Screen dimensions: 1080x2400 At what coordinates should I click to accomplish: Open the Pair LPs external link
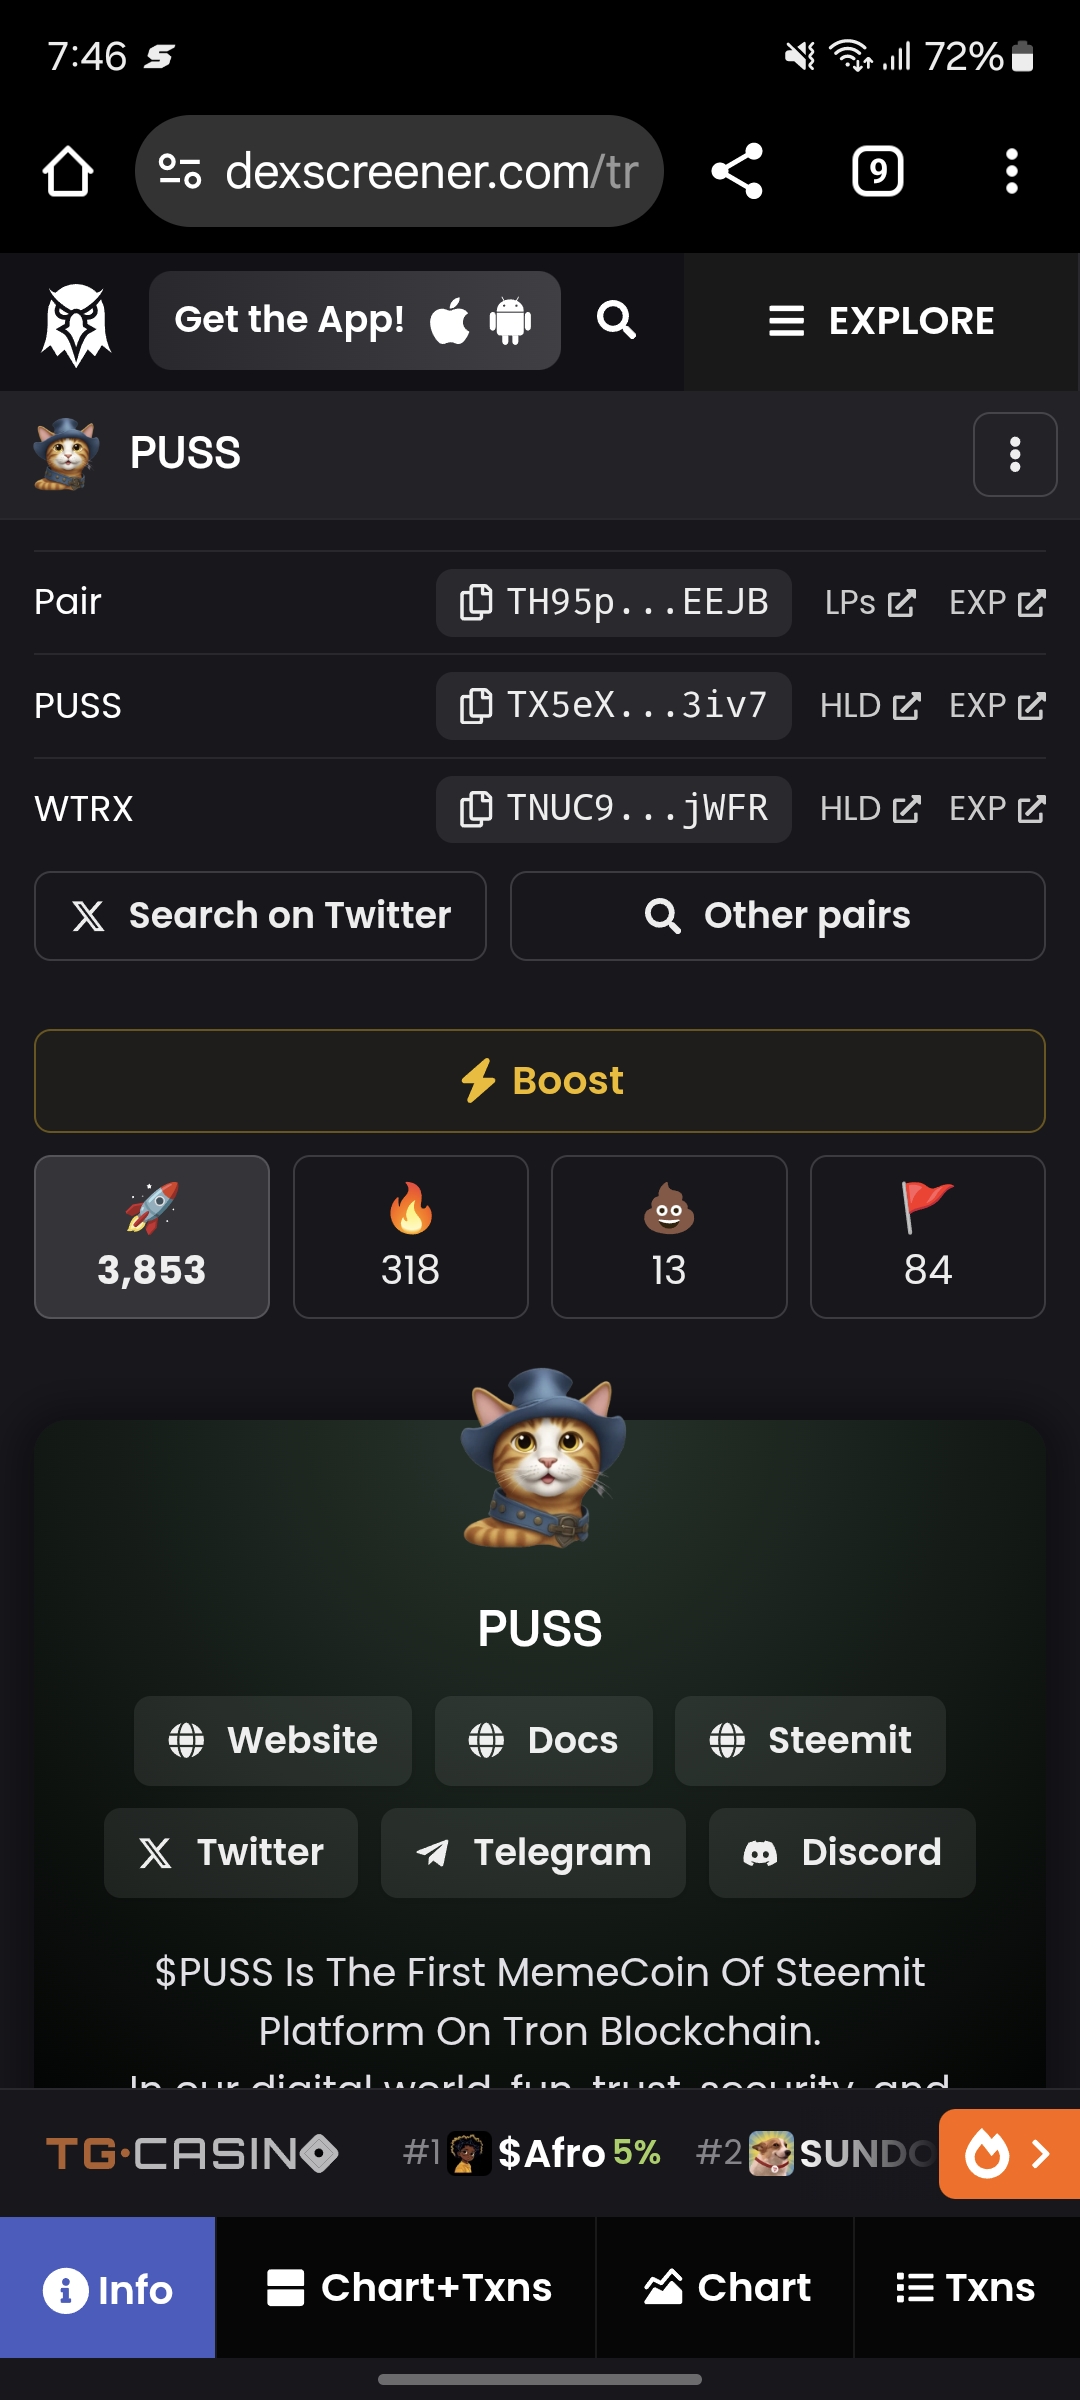(870, 603)
